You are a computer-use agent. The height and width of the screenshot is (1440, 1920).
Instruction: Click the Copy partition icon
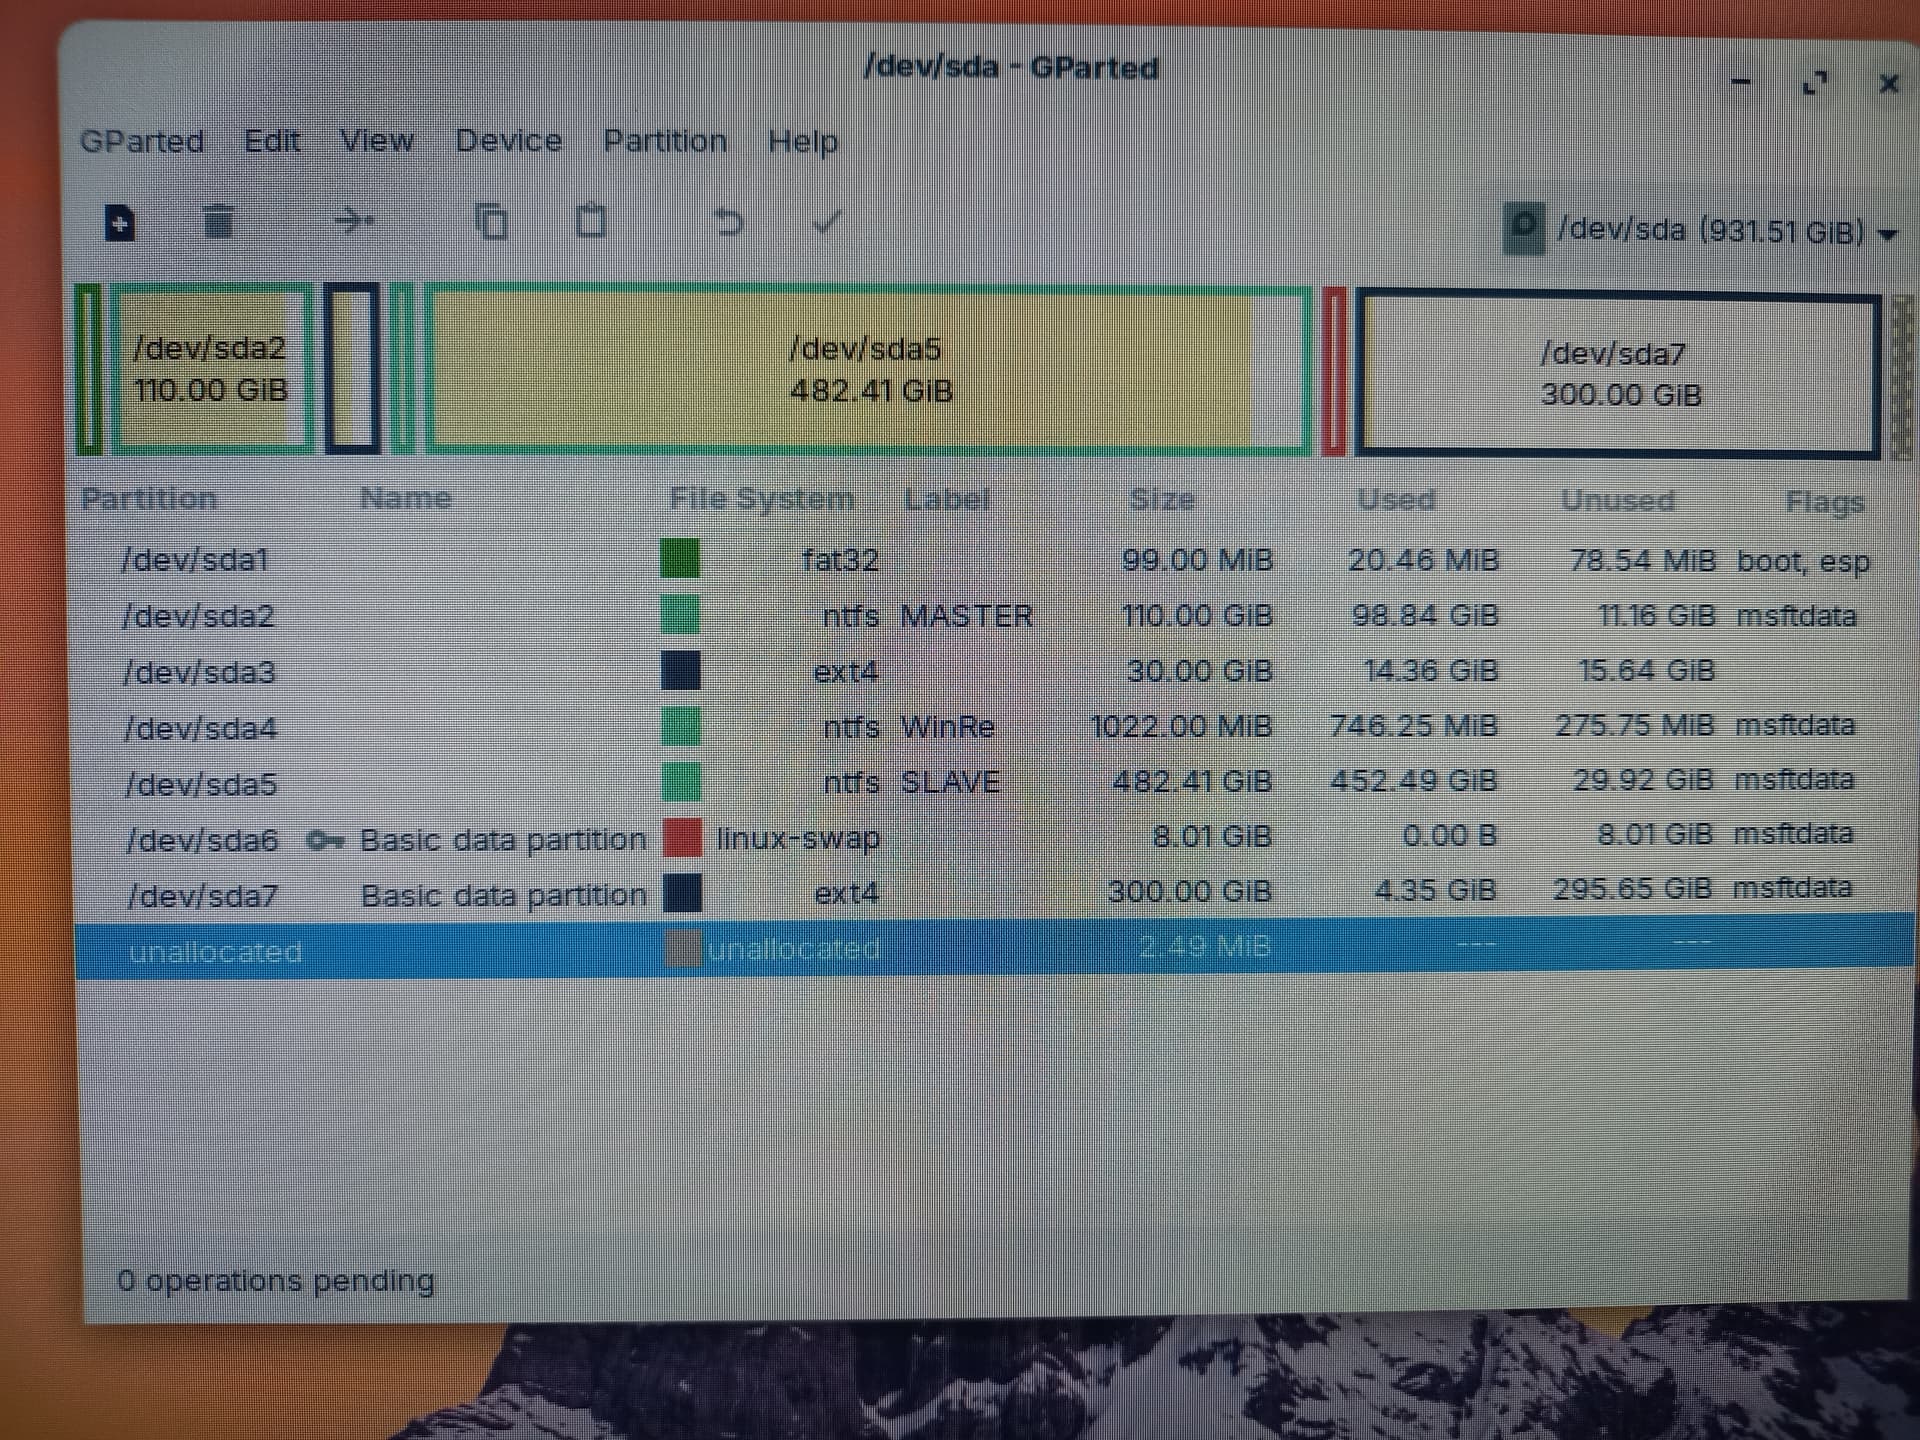(491, 221)
